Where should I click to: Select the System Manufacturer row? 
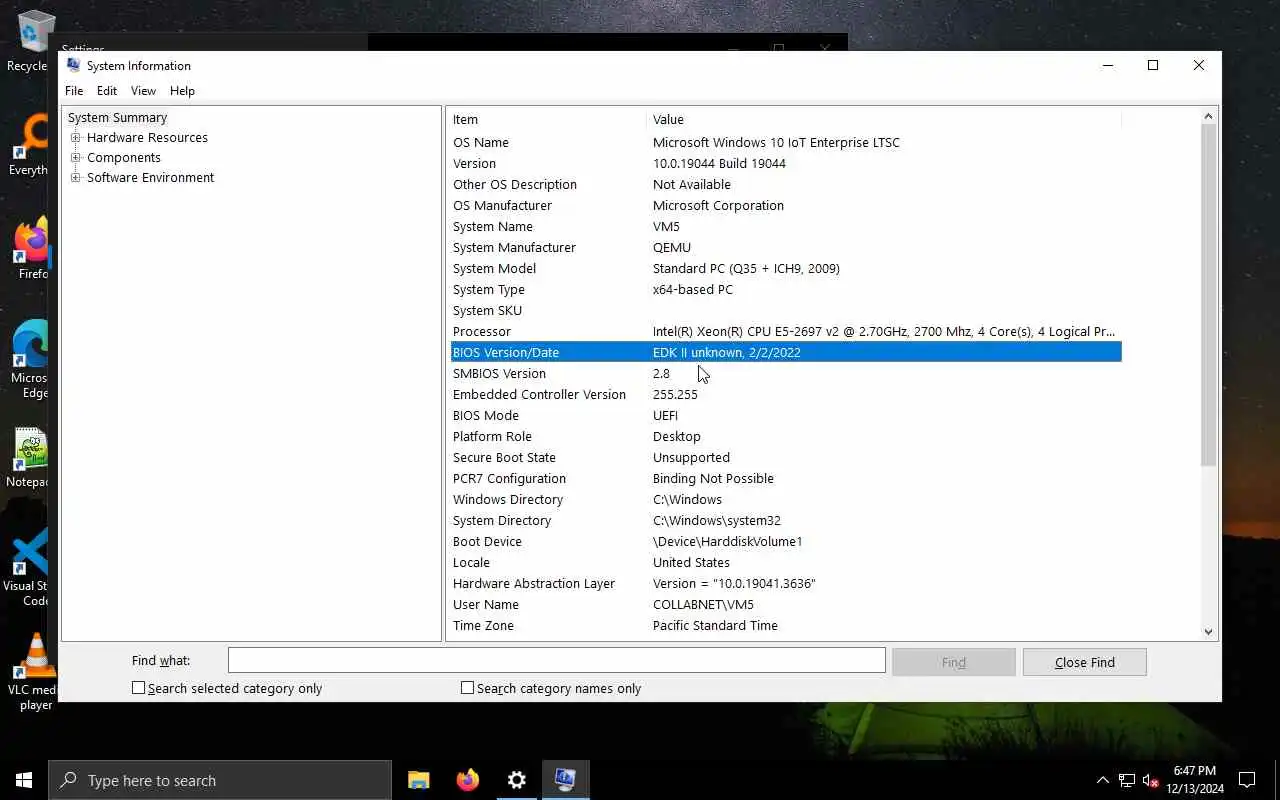[x=786, y=248]
